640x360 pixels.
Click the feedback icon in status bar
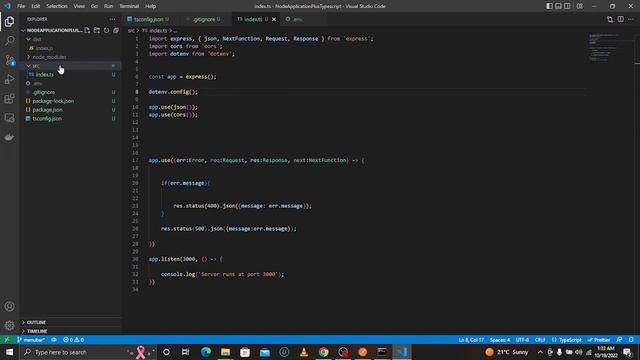pyautogui.click(x=620, y=340)
